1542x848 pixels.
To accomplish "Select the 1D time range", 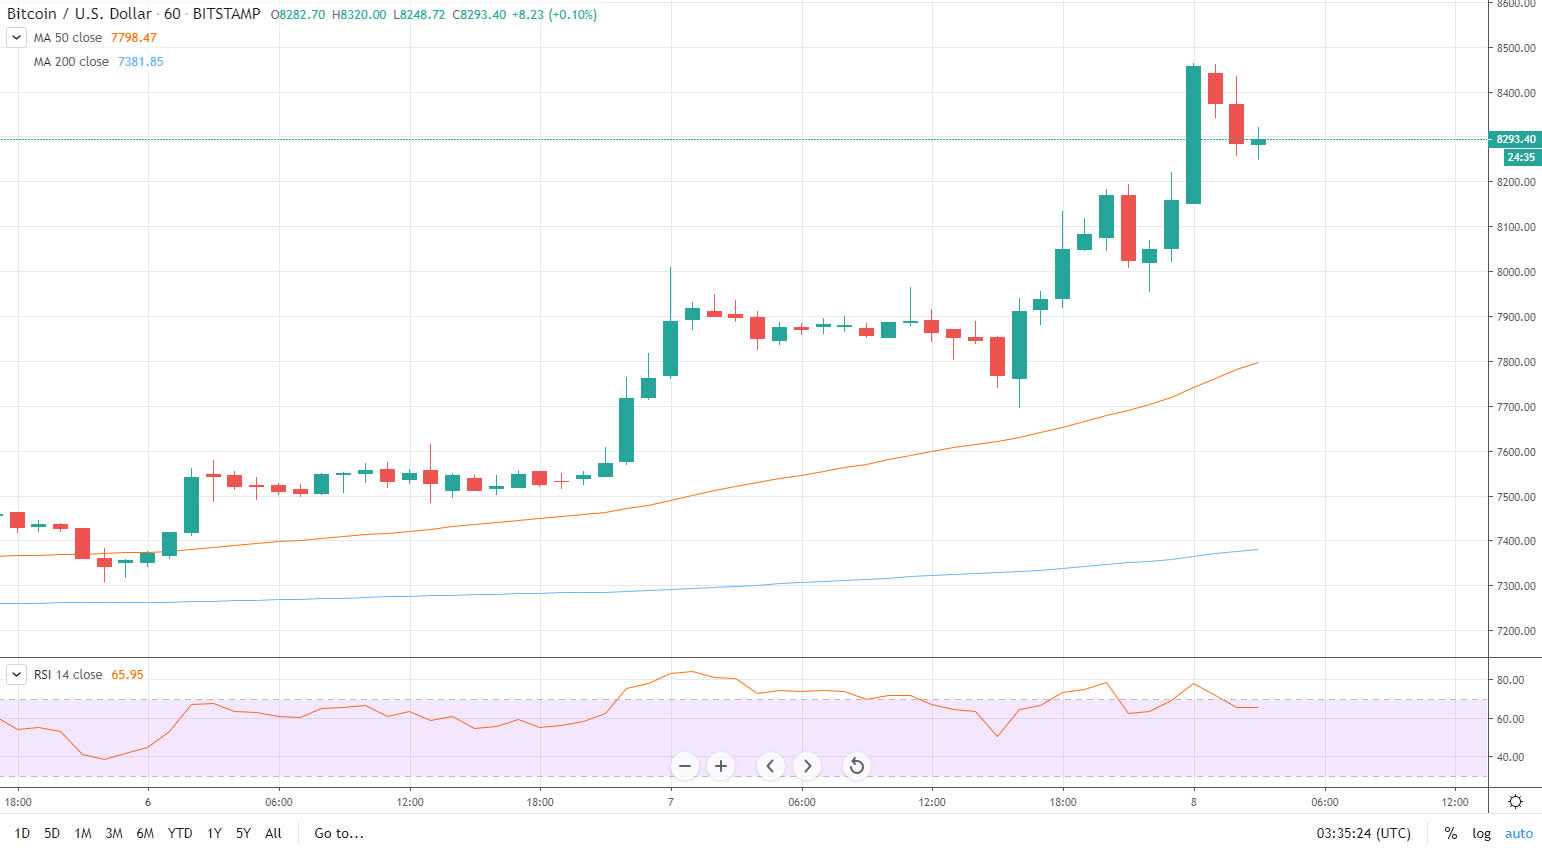I will point(22,833).
